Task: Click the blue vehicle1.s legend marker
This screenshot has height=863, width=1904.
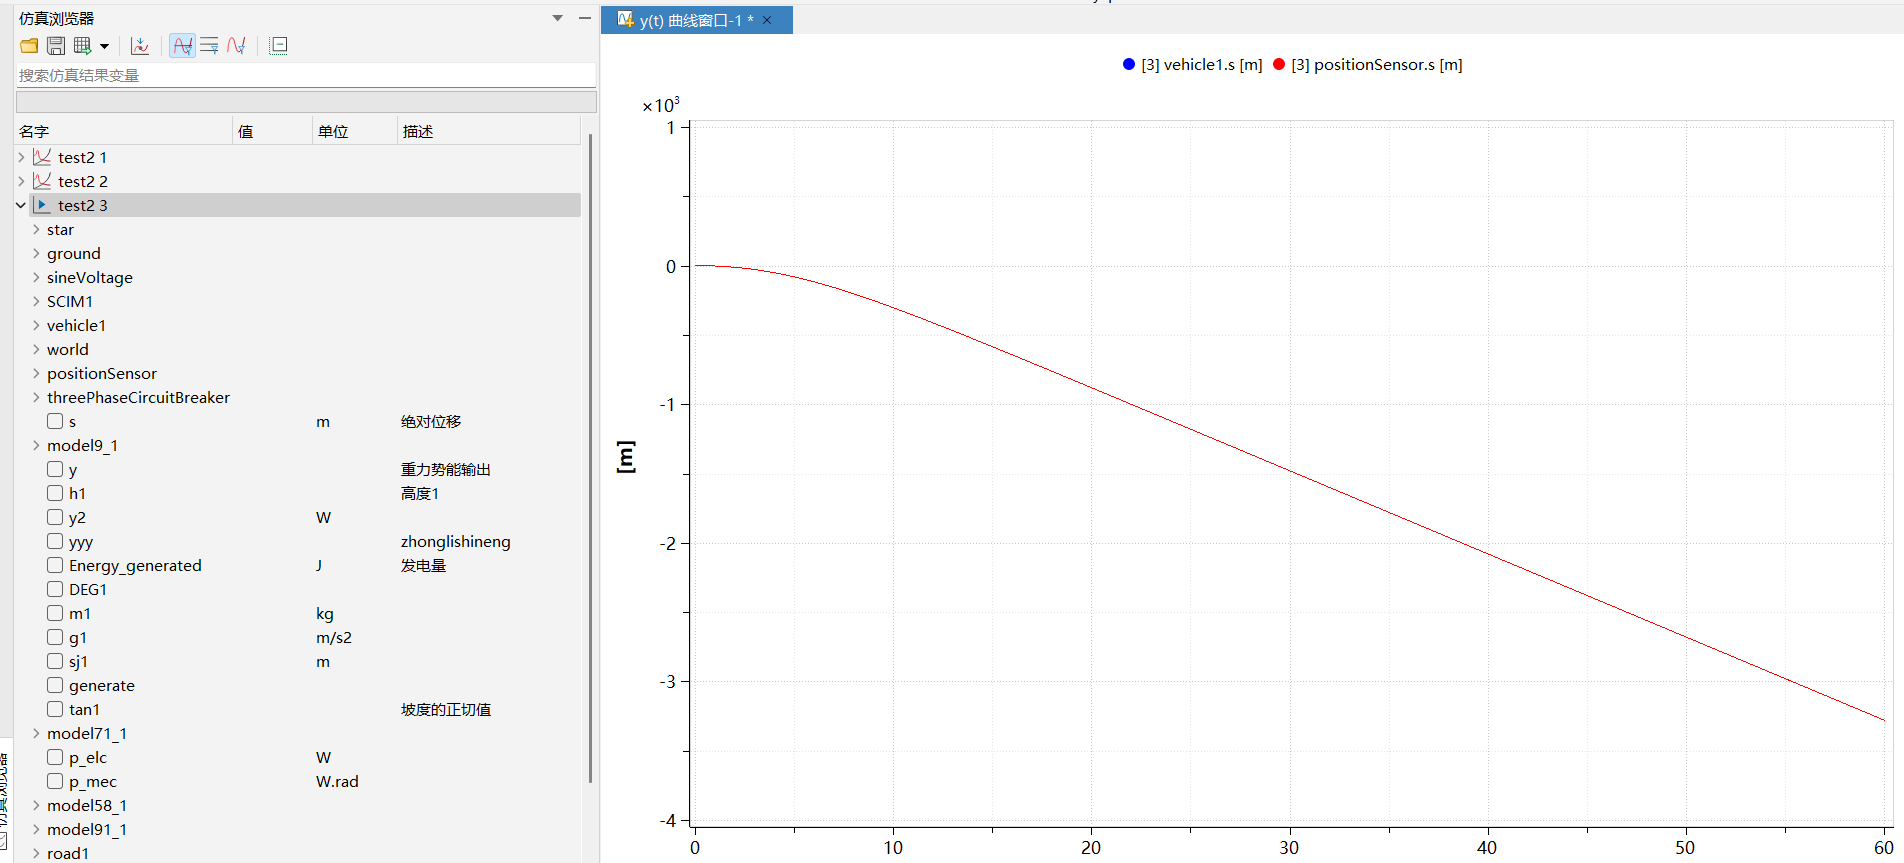Action: coord(1129,64)
